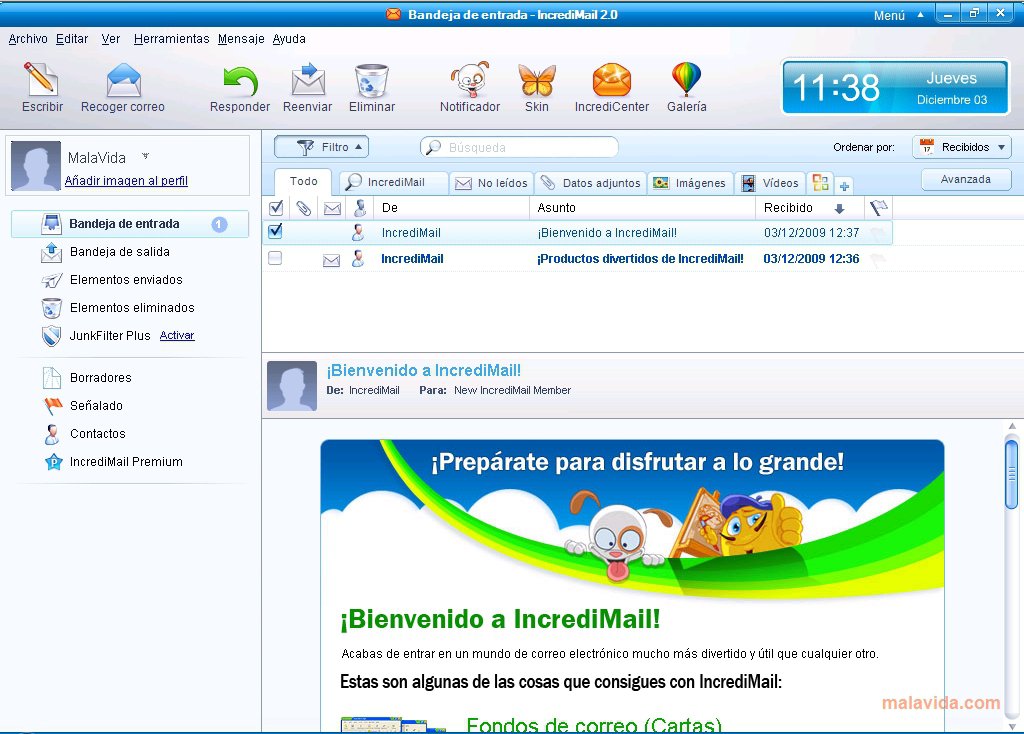Click the Escribir compose icon
Image resolution: width=1024 pixels, height=734 pixels.
point(42,80)
